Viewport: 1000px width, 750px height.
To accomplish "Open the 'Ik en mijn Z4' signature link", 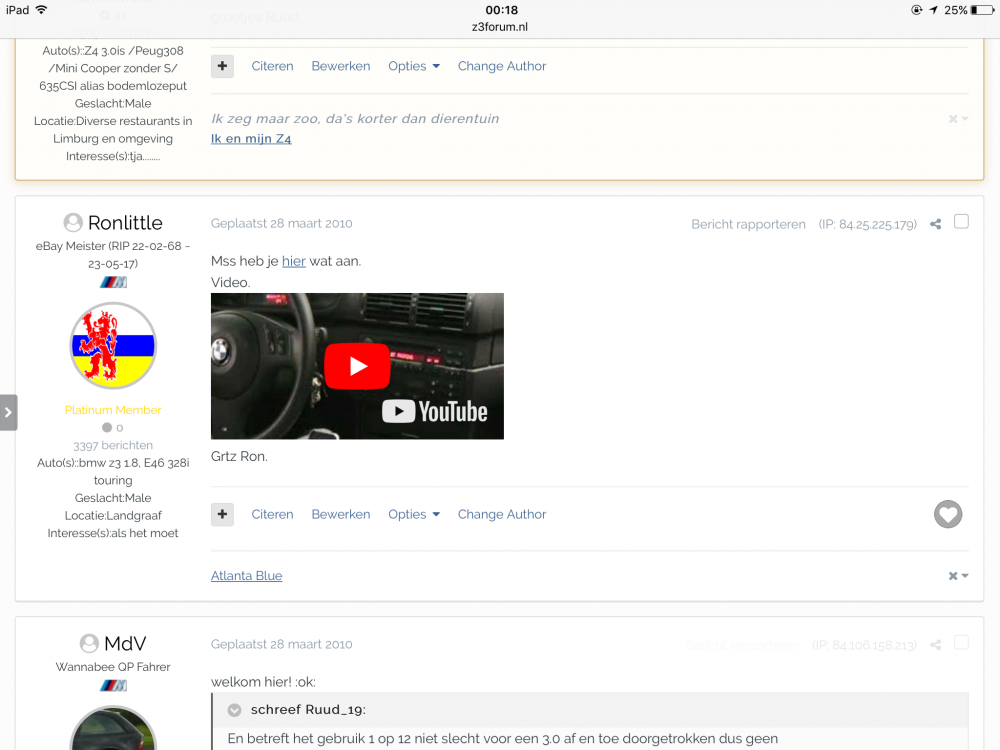I will tap(251, 138).
